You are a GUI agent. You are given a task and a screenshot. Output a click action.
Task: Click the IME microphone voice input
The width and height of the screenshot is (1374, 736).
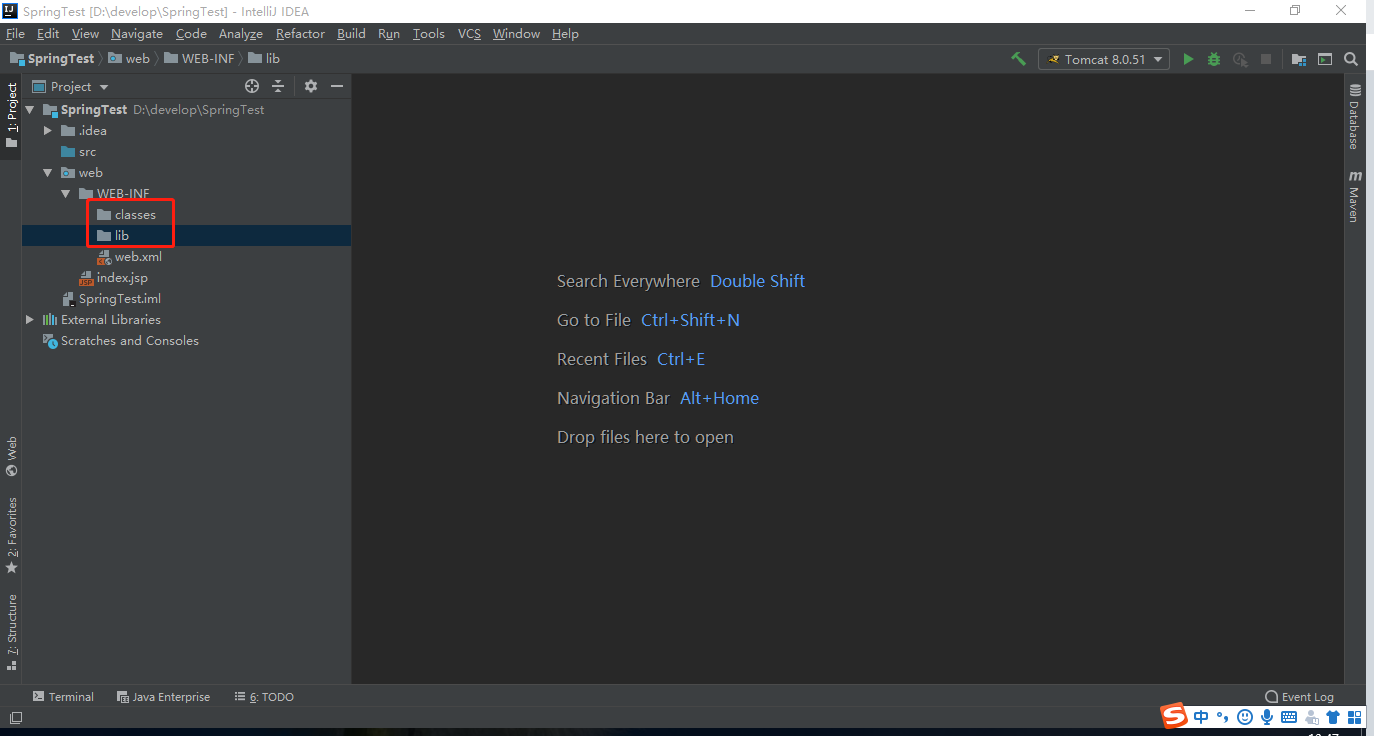point(1267,717)
